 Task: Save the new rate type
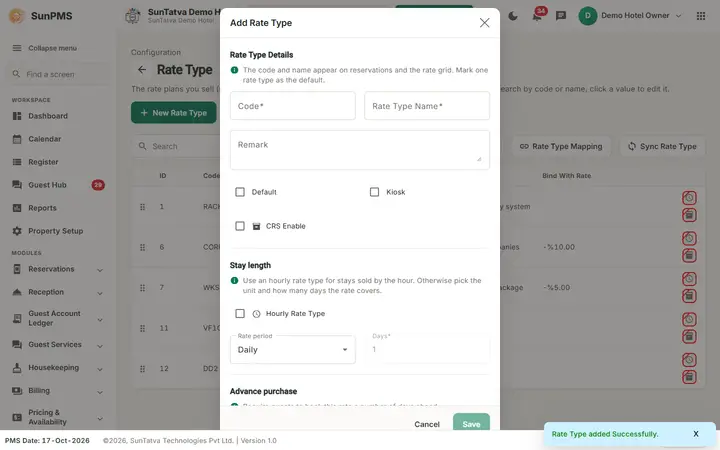click(471, 422)
